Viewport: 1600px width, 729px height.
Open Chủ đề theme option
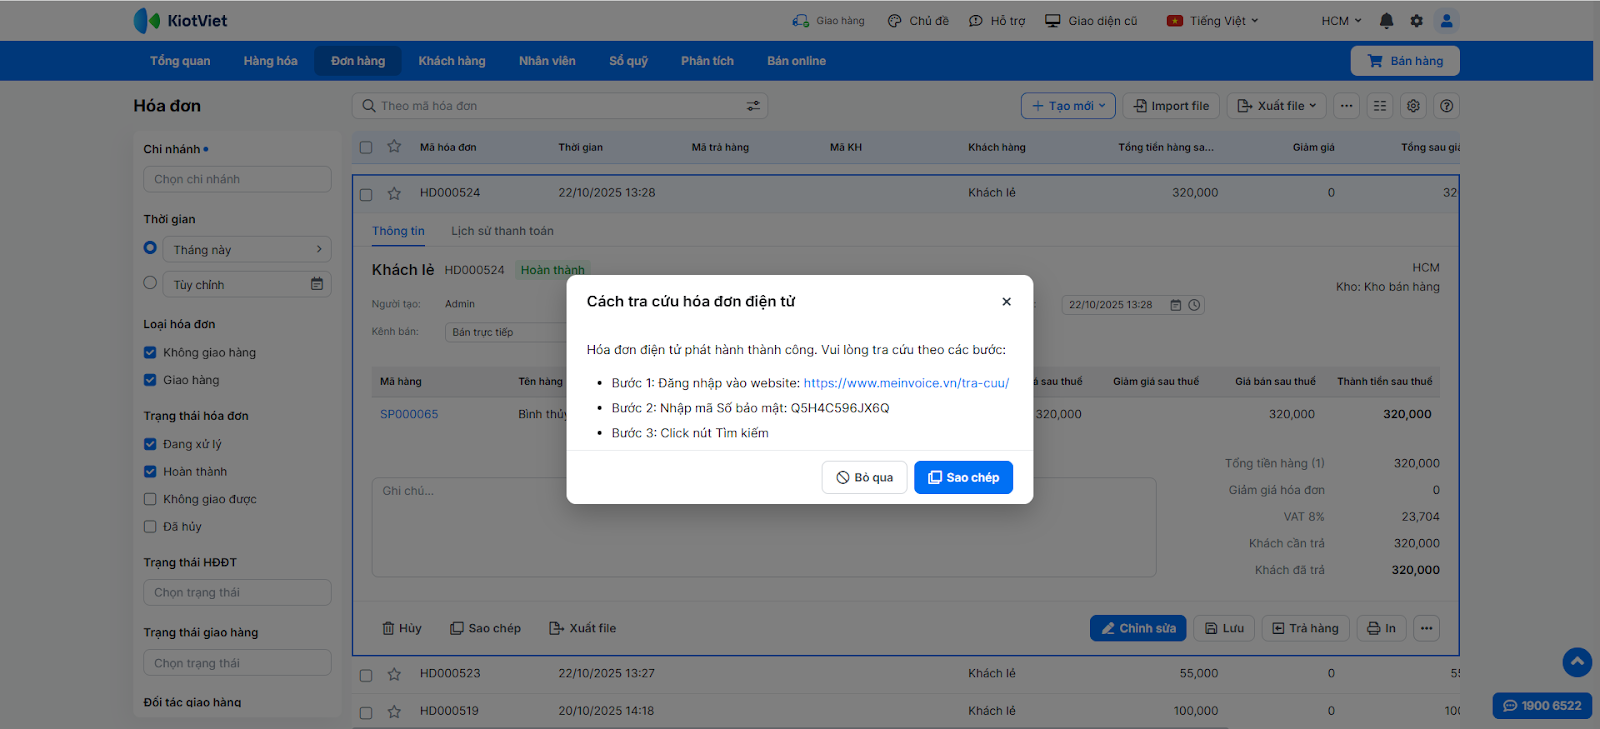click(x=918, y=21)
